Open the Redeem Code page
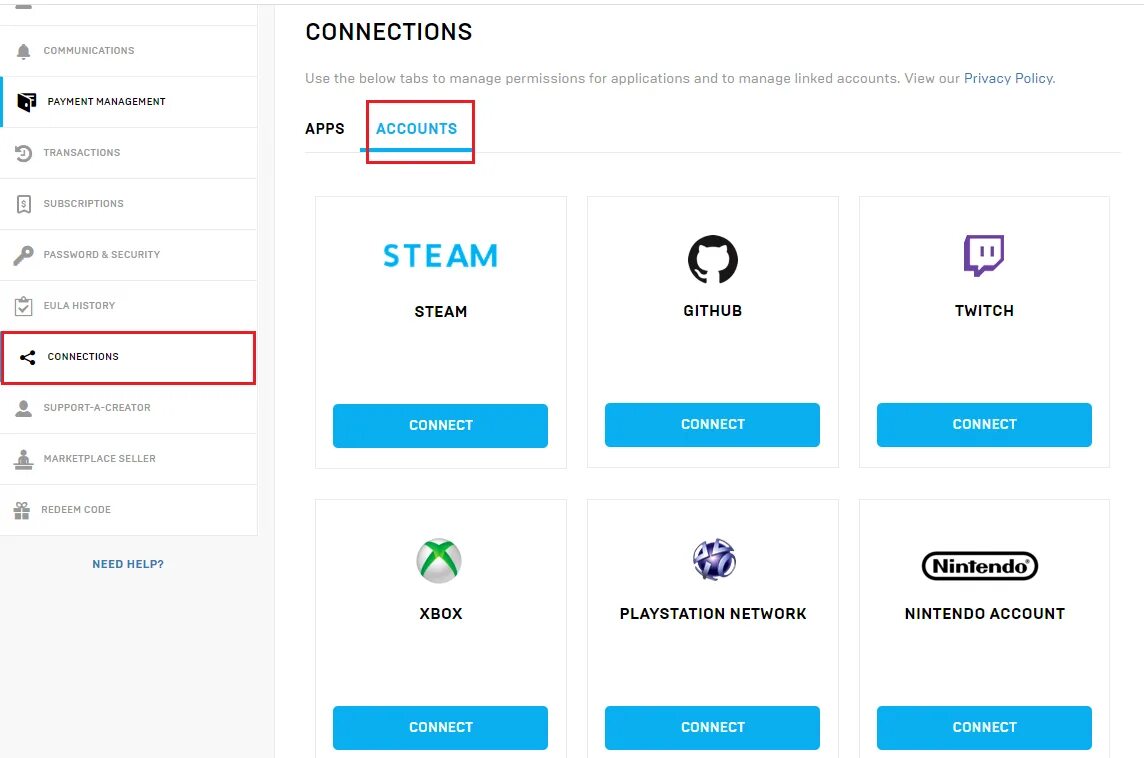The image size is (1144, 758). coord(128,510)
